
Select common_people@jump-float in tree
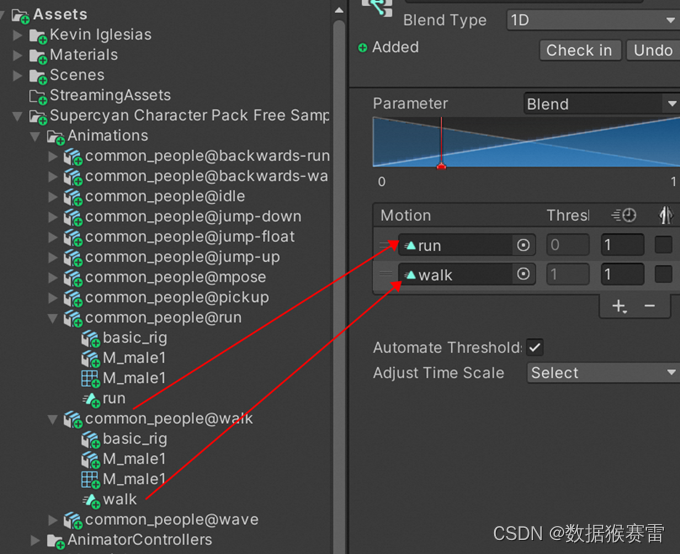coord(190,237)
